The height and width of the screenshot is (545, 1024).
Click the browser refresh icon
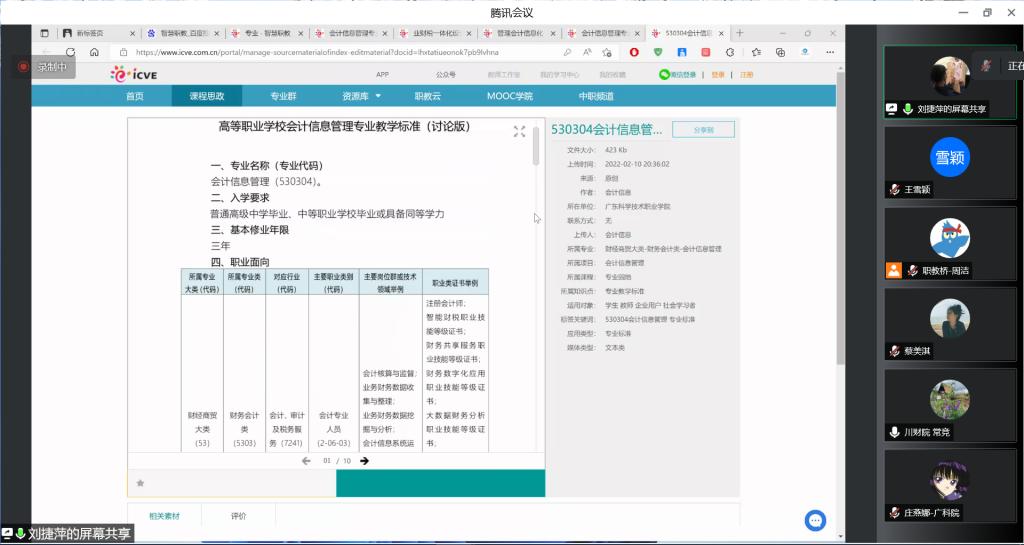(70, 52)
